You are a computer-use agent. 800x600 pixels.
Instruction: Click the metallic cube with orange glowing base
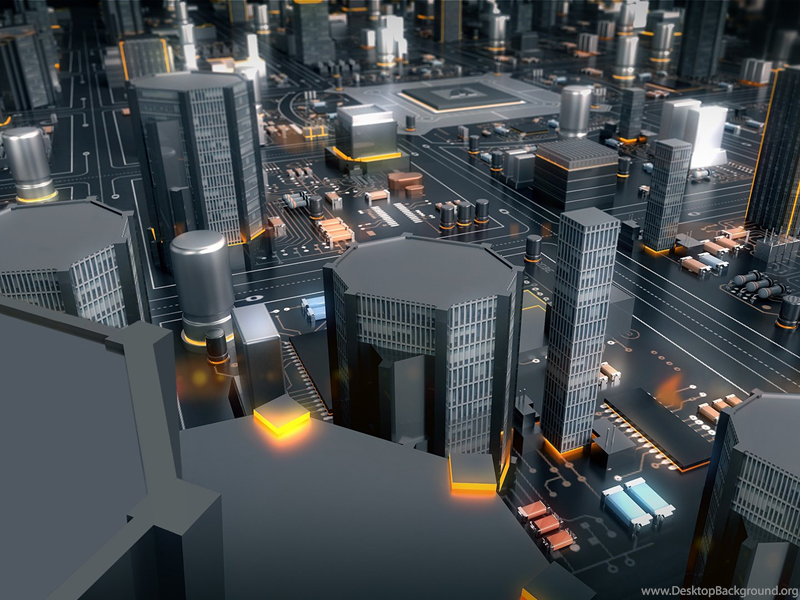366,134
